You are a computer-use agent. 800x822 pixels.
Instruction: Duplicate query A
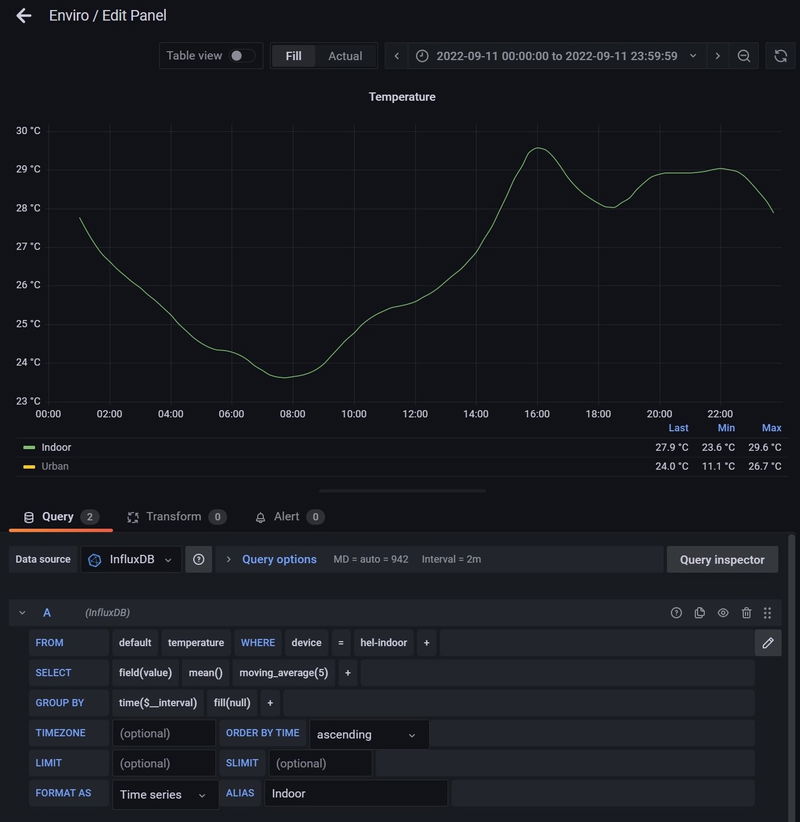pyautogui.click(x=700, y=613)
